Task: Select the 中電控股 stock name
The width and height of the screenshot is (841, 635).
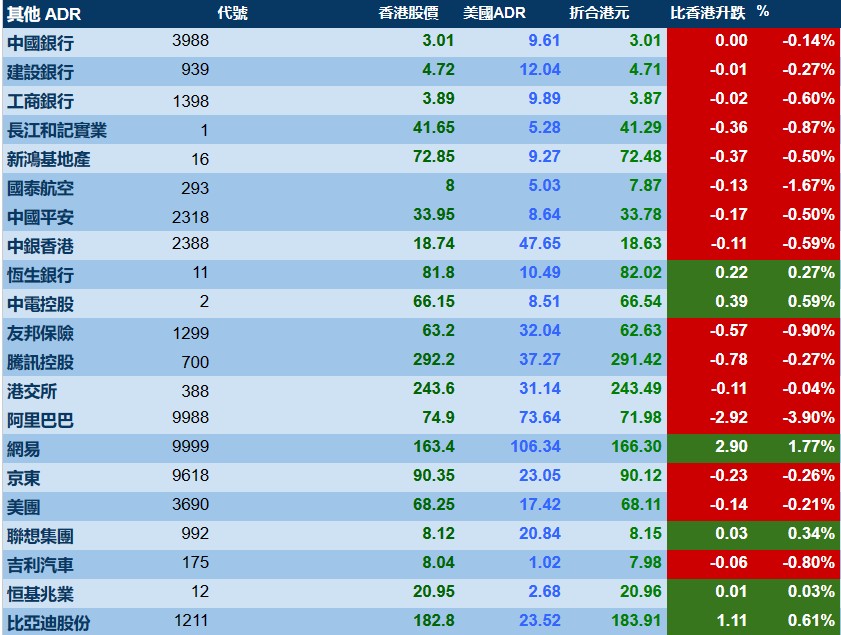Action: coord(40,304)
